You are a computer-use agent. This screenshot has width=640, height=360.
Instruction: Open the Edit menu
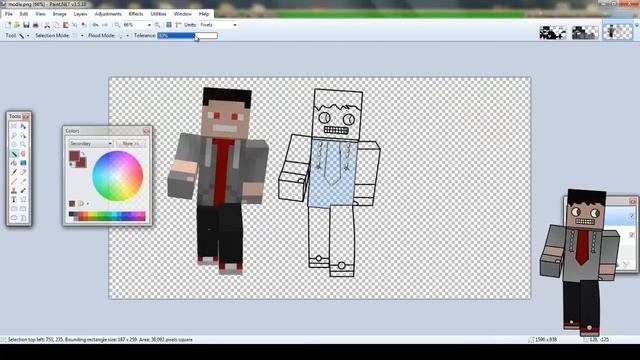24,14
